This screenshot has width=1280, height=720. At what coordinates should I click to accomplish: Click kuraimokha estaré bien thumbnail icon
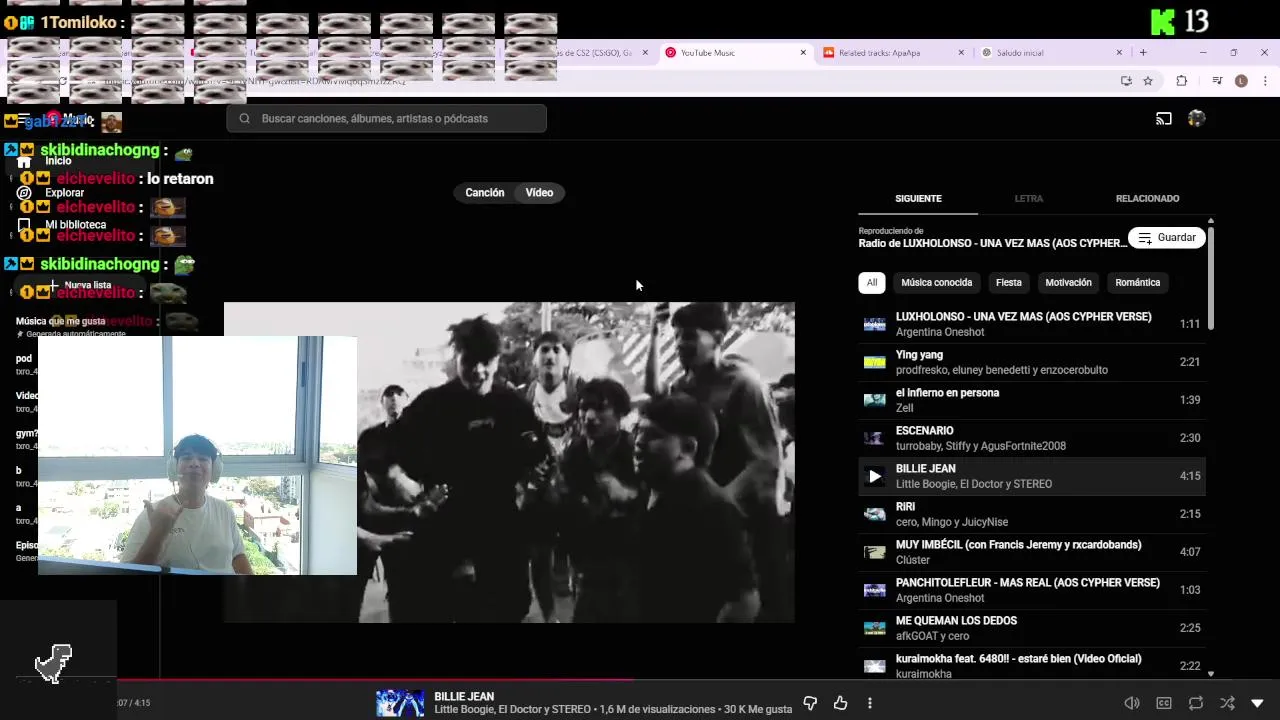(875, 666)
